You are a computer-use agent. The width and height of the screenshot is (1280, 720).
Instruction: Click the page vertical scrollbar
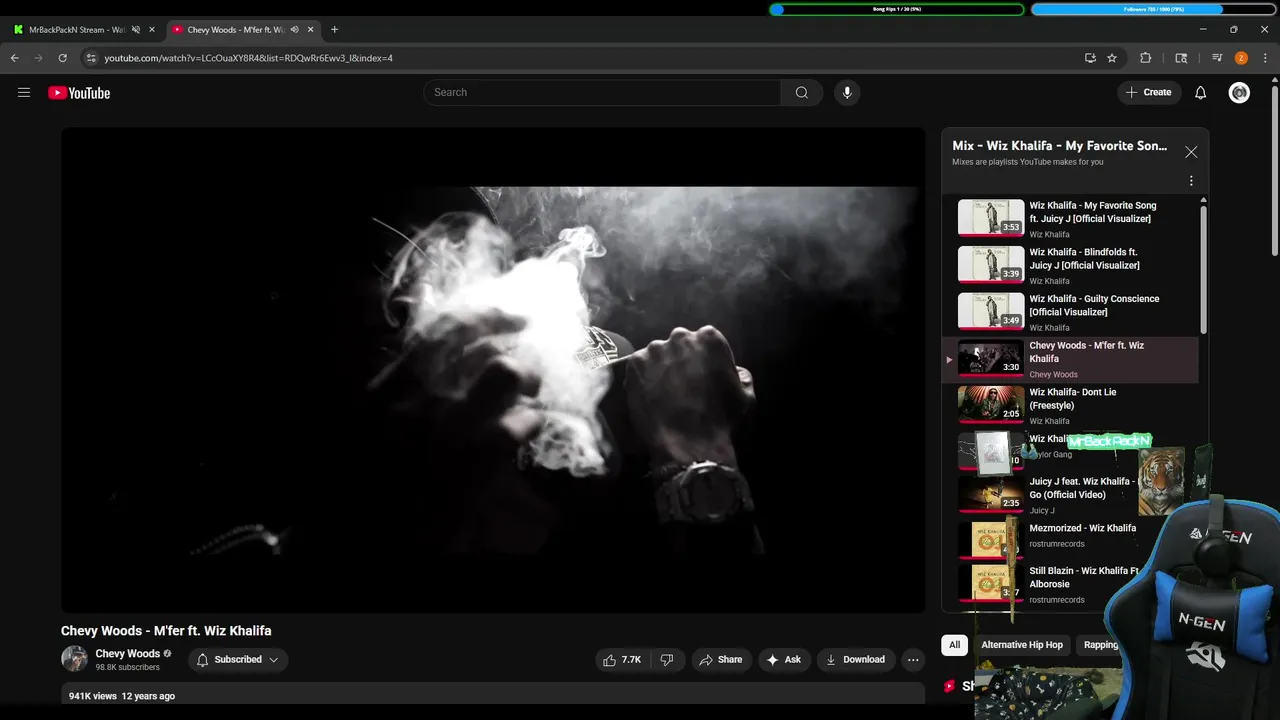[x=1274, y=170]
